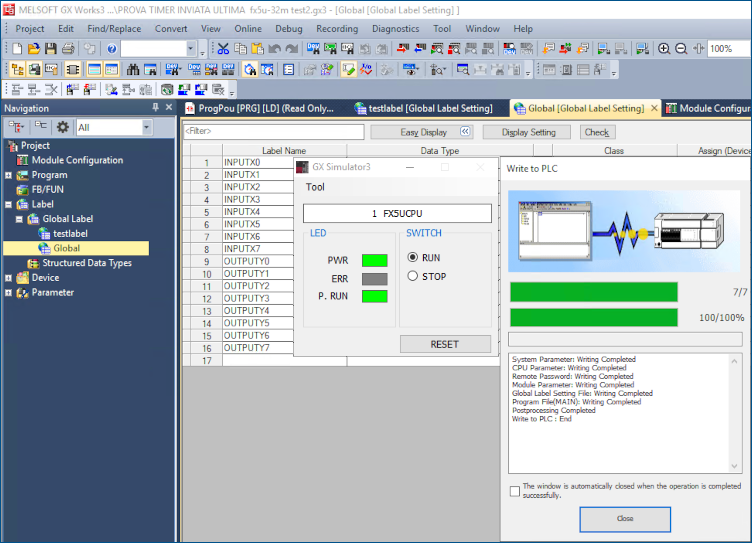Click the 7/7 green progress bar
The width and height of the screenshot is (752, 543).
594,292
